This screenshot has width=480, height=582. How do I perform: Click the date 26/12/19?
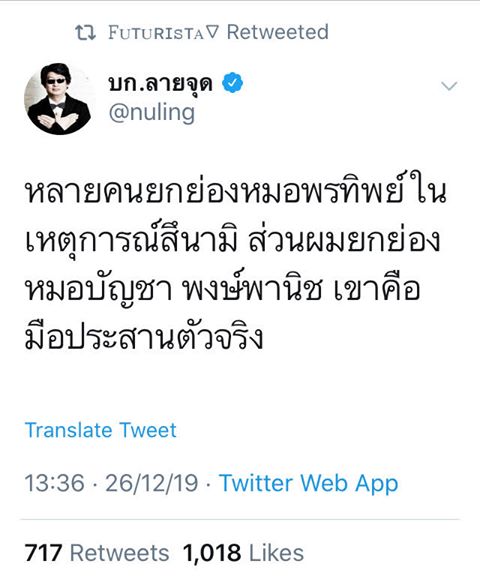click(x=152, y=484)
